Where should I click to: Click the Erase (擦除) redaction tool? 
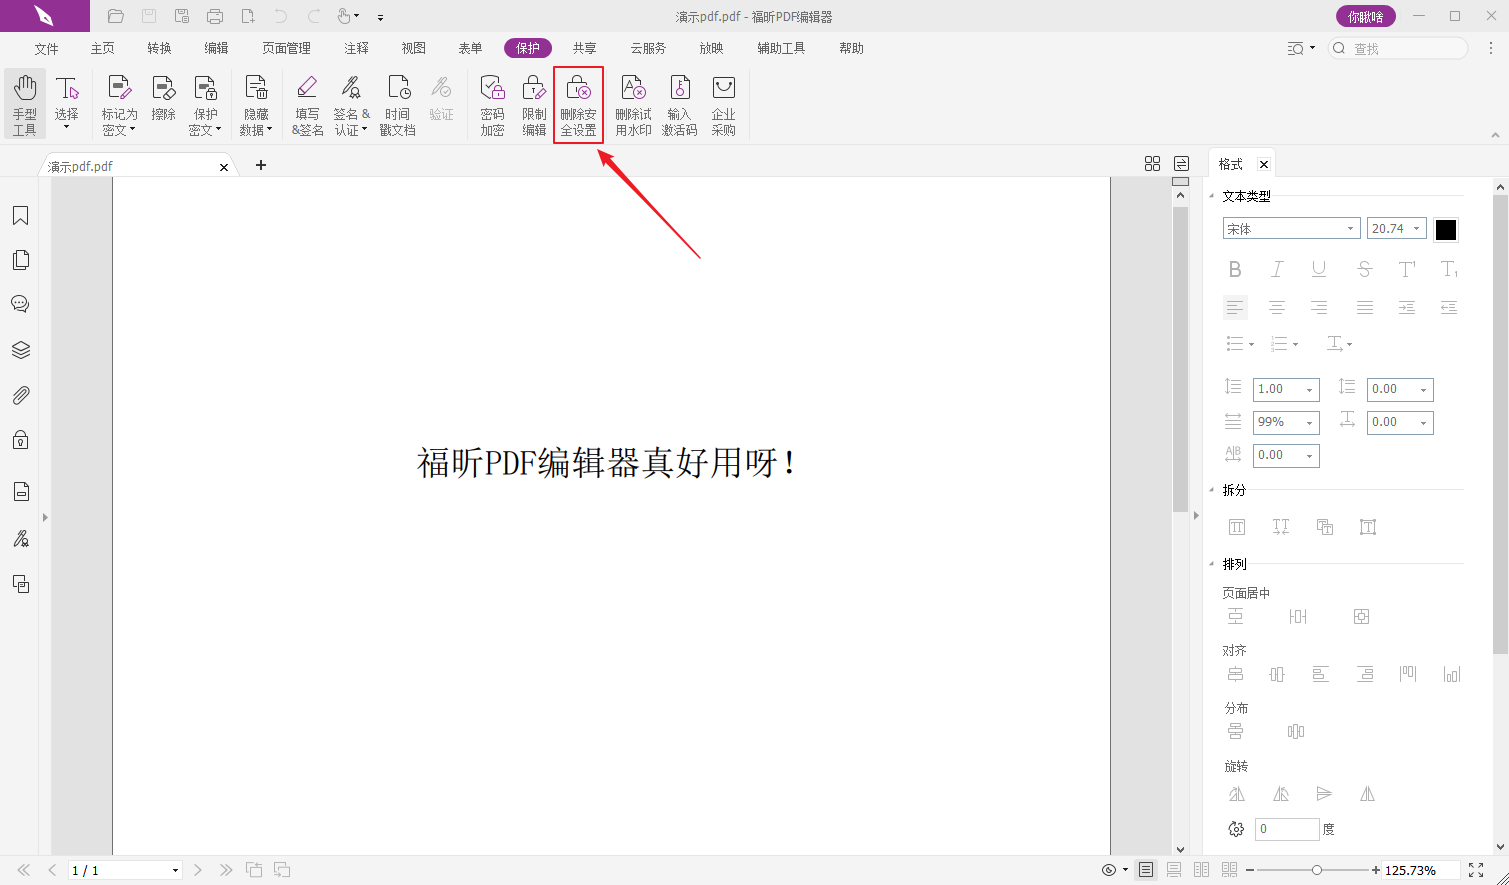163,100
